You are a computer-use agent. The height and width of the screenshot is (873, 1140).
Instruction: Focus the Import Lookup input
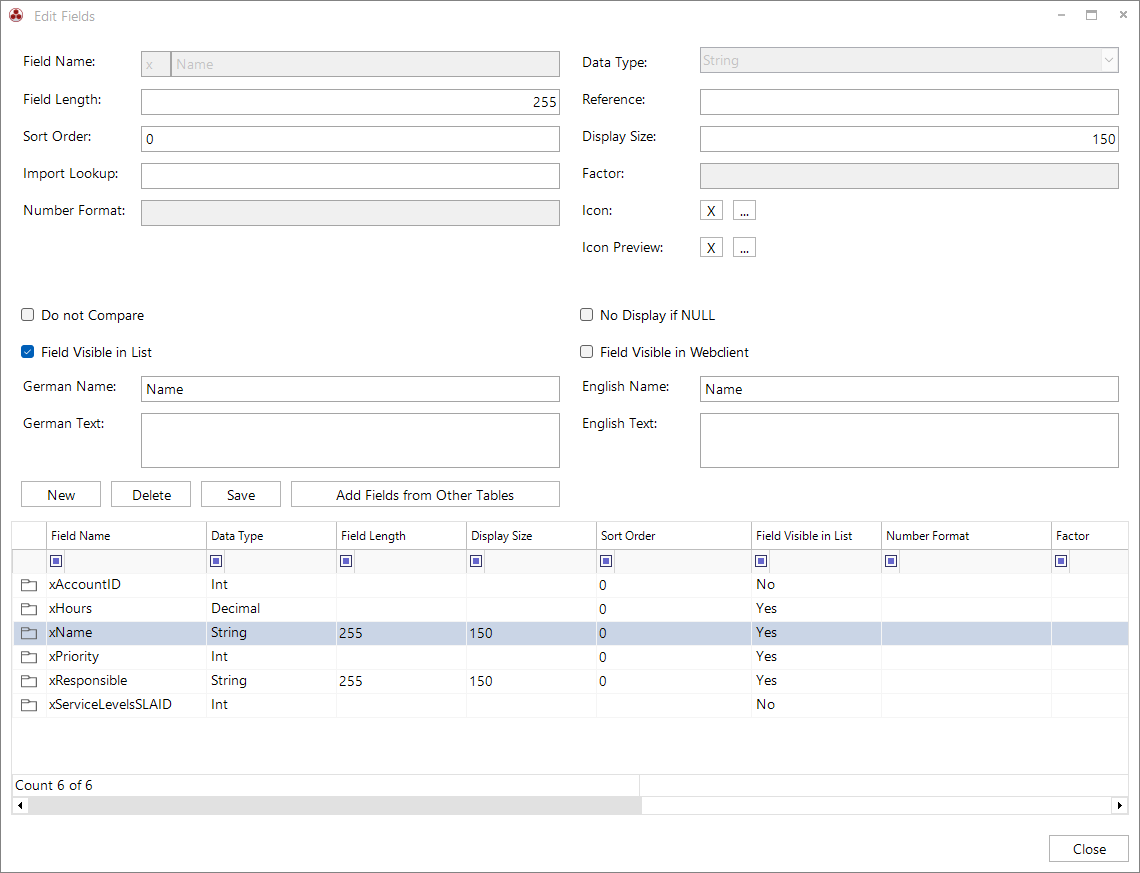pyautogui.click(x=350, y=176)
